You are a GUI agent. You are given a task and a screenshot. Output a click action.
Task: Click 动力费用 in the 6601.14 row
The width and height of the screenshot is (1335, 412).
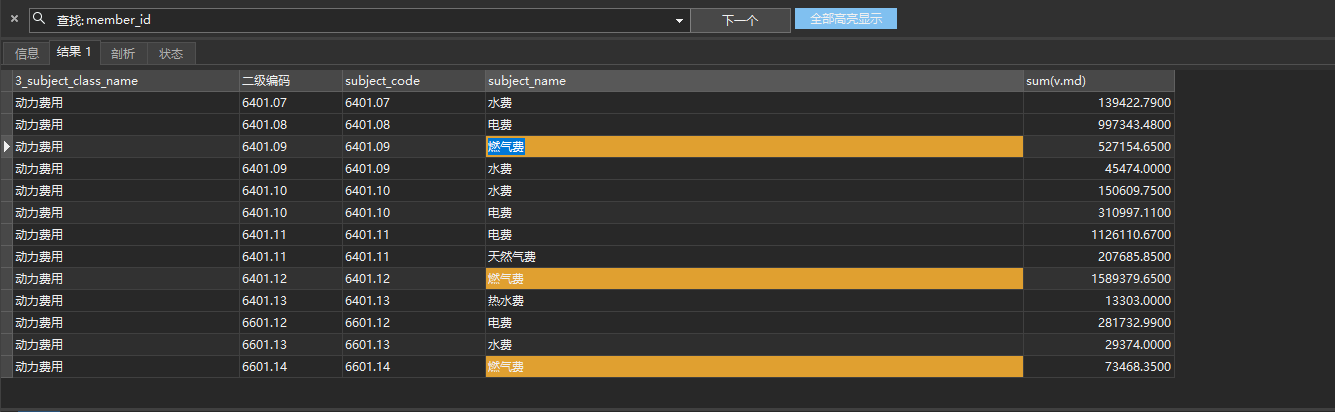click(x=125, y=367)
